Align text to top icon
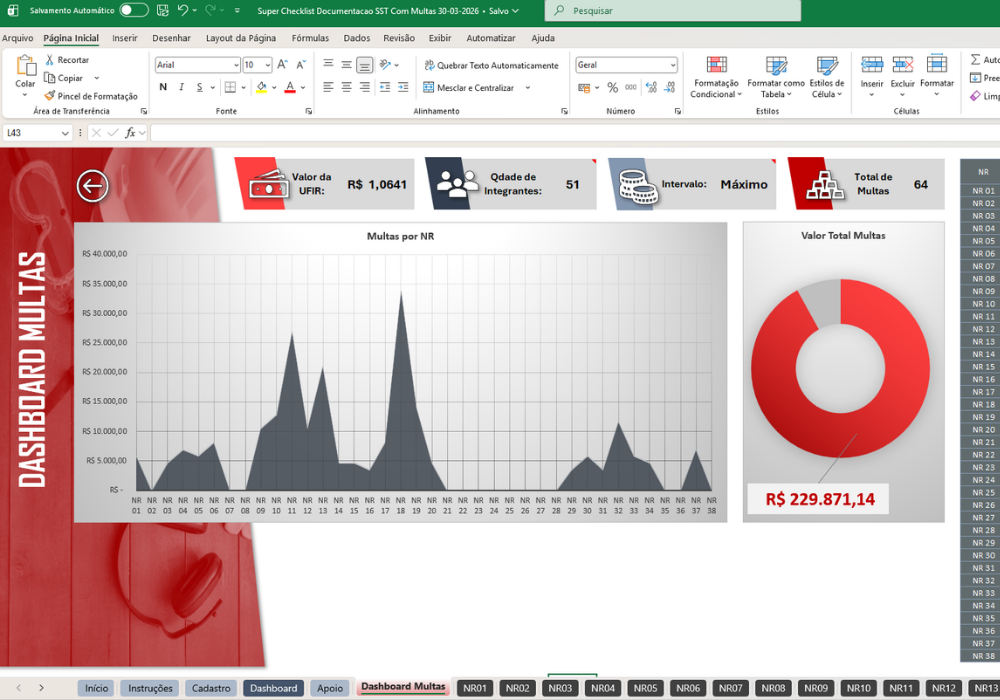The width and height of the screenshot is (1000, 700). pos(328,64)
